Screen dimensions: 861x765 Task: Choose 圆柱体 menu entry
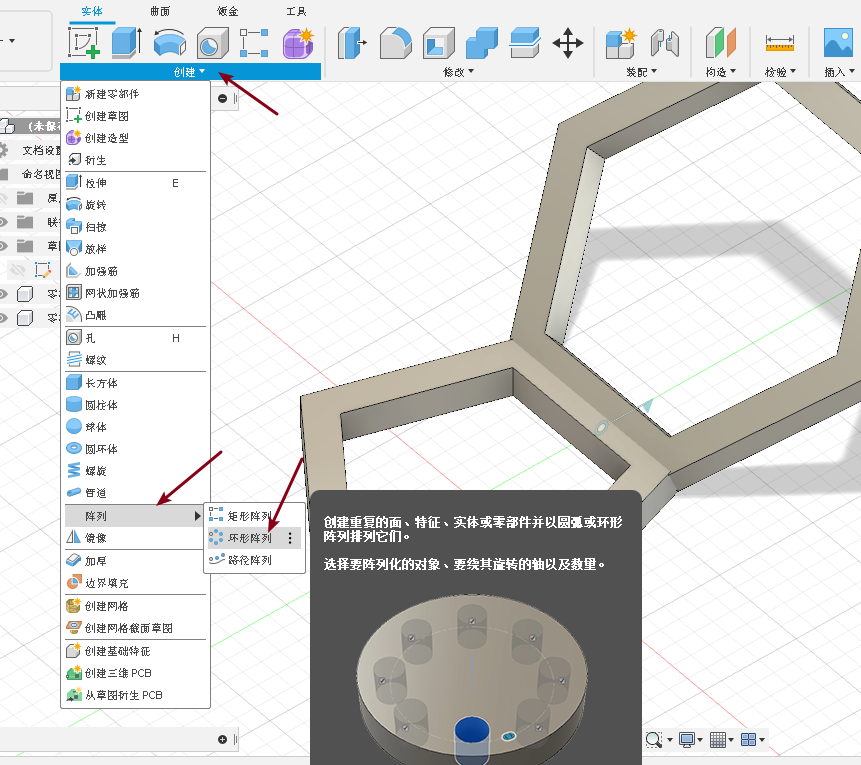(136, 405)
